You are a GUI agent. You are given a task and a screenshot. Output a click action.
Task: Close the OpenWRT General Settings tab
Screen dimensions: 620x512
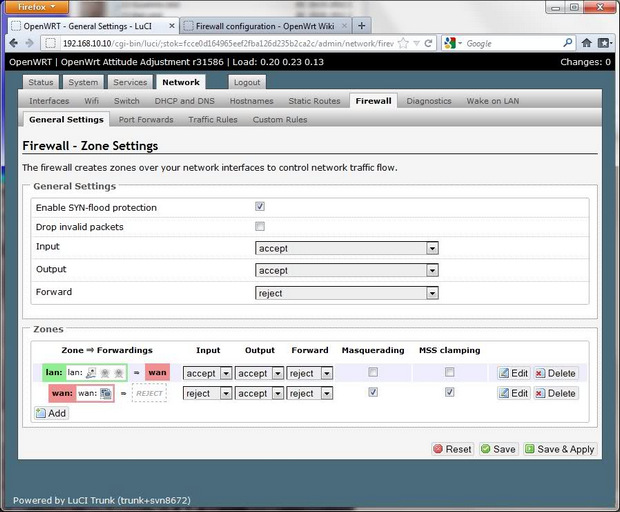click(x=172, y=26)
